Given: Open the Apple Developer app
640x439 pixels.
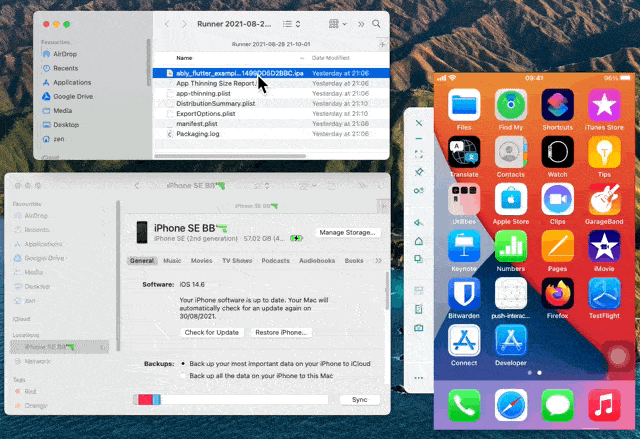Looking at the screenshot, I should (511, 340).
